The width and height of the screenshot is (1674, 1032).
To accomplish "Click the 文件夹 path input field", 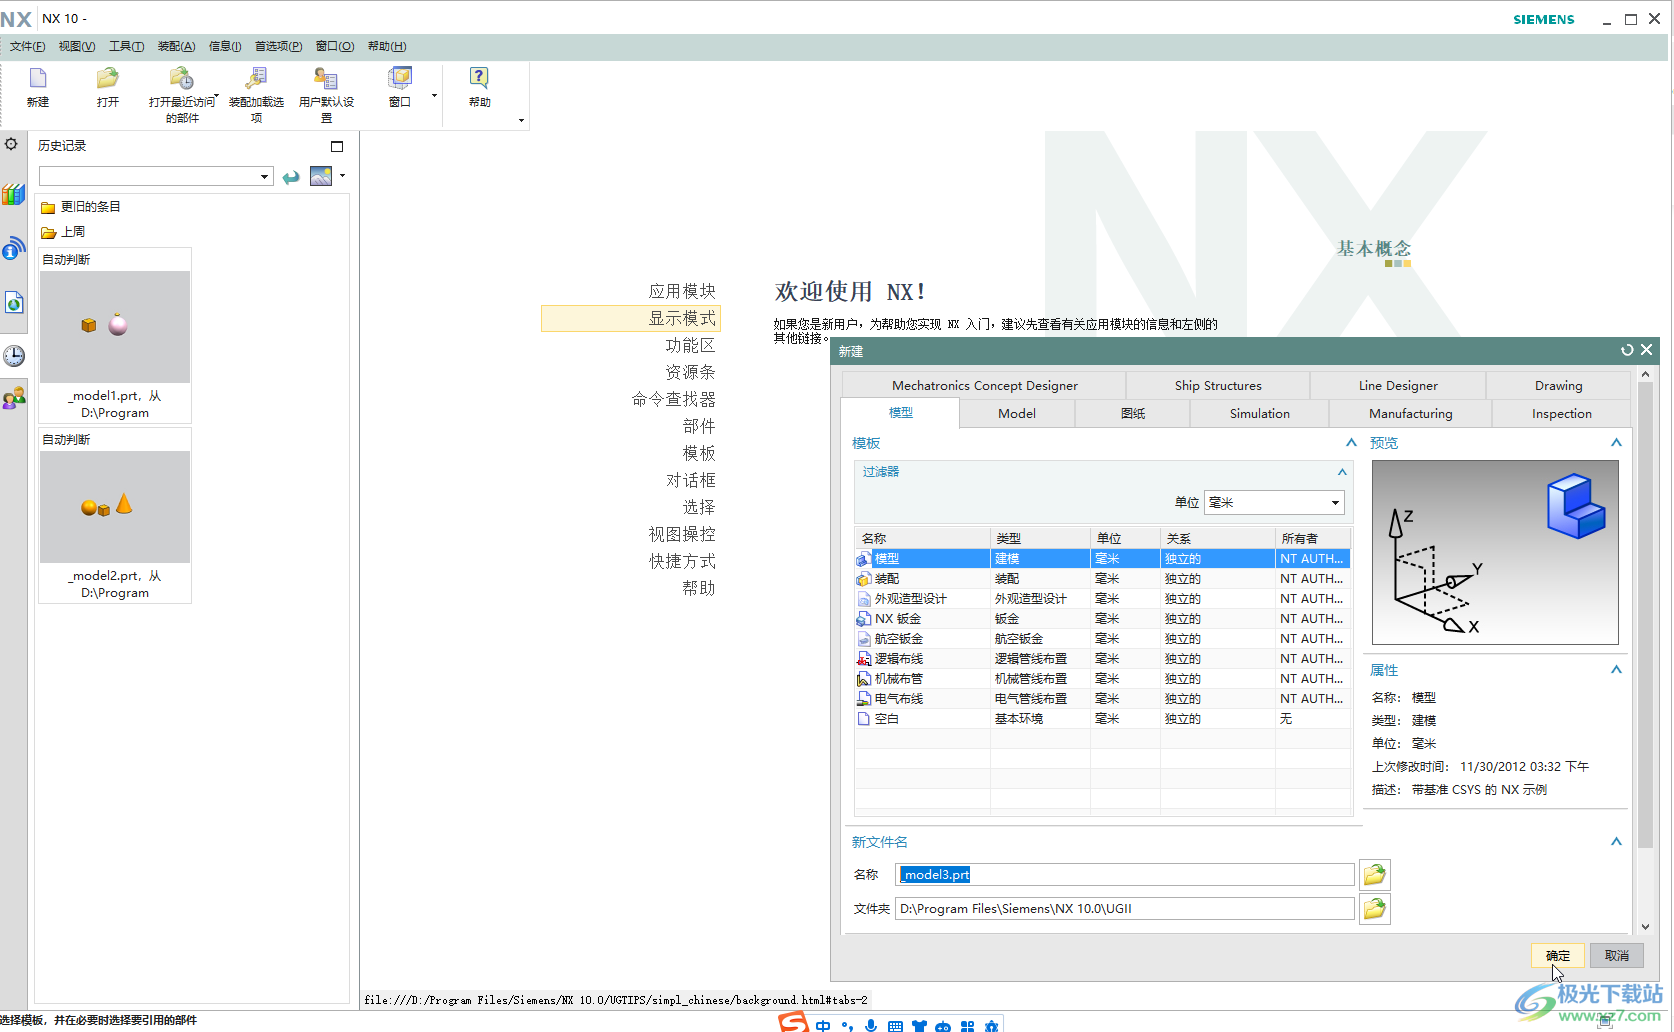I will click(x=1125, y=909).
